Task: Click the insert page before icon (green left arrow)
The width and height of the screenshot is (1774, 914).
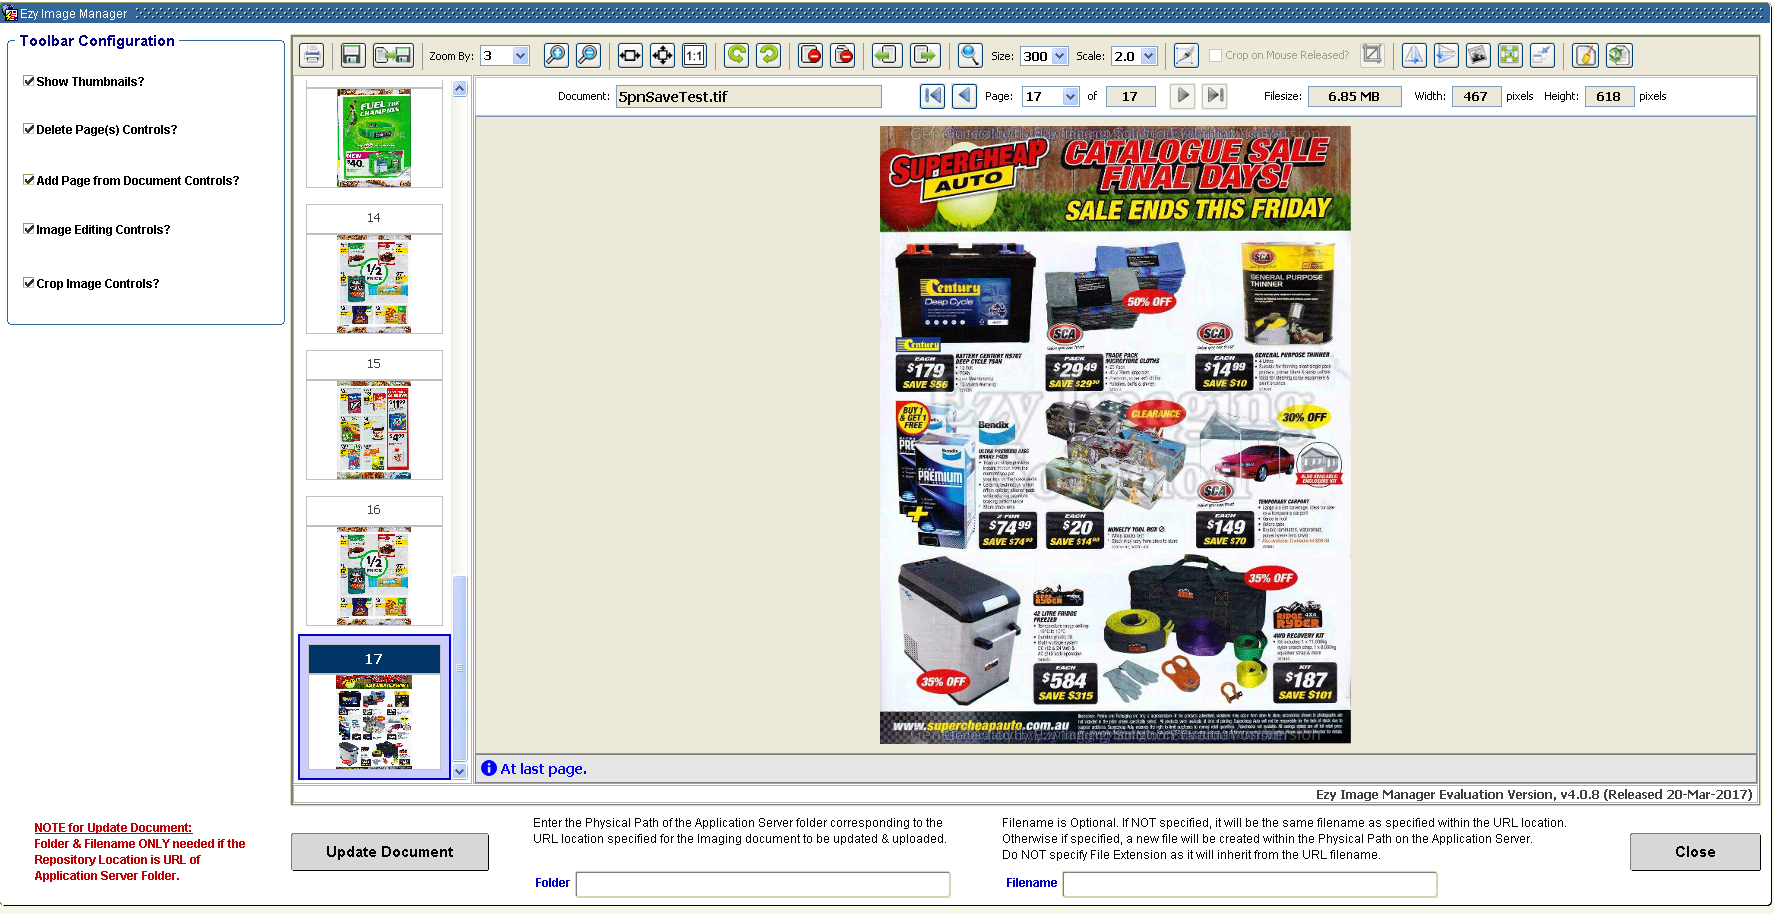Action: point(887,56)
